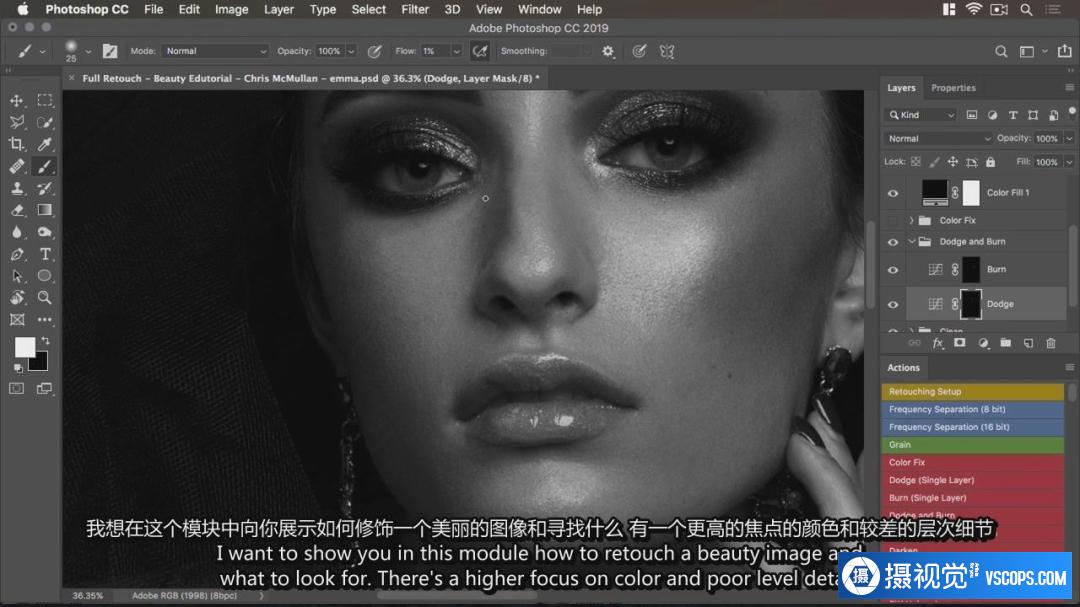This screenshot has height=607, width=1080.
Task: Open symmetry paint butterfly options
Action: [667, 51]
